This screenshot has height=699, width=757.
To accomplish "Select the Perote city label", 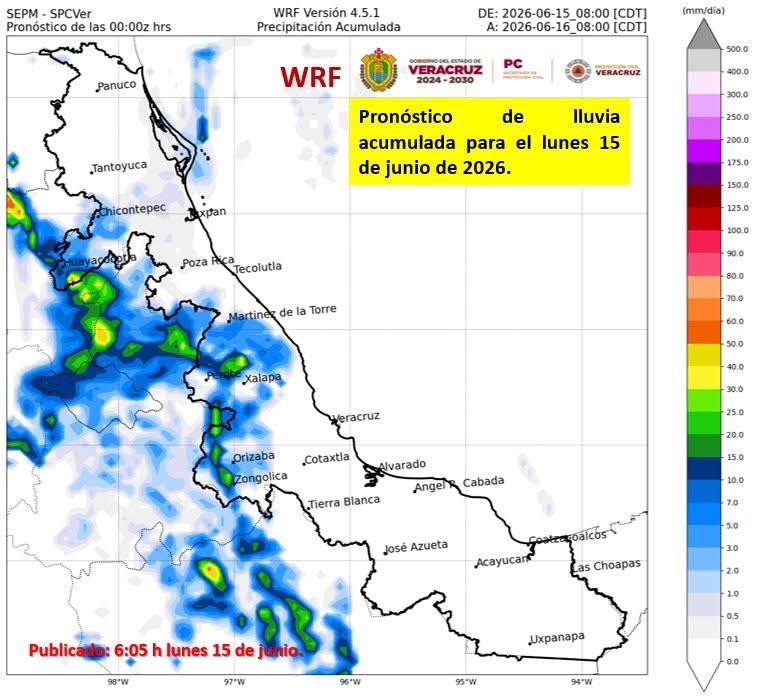I will (223, 375).
